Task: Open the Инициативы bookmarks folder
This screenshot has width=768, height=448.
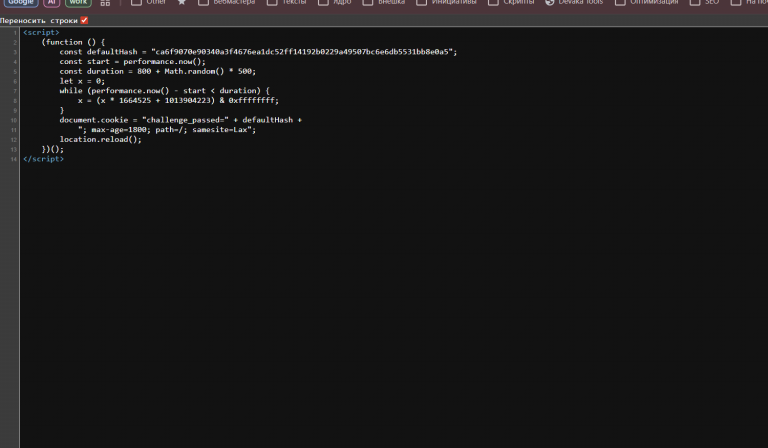Action: pos(447,2)
